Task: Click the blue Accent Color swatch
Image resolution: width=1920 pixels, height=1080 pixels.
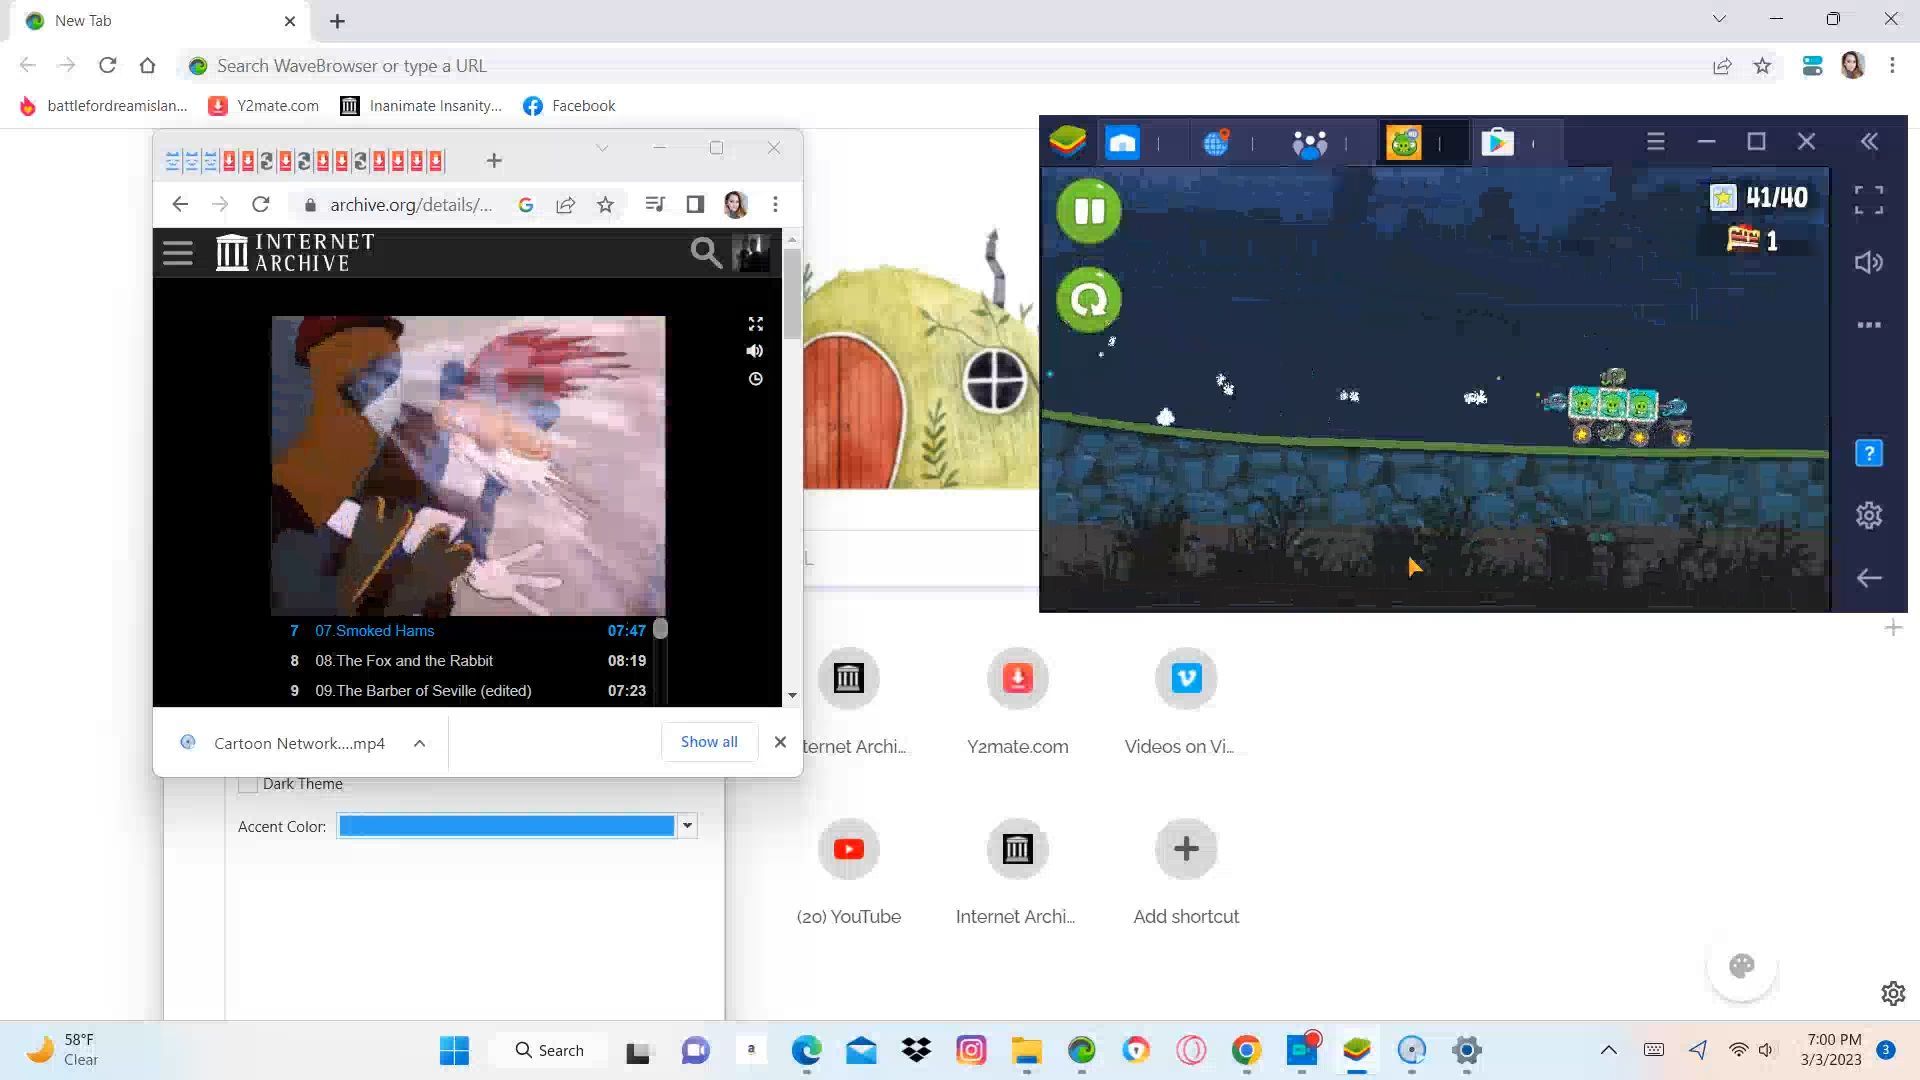Action: [506, 826]
